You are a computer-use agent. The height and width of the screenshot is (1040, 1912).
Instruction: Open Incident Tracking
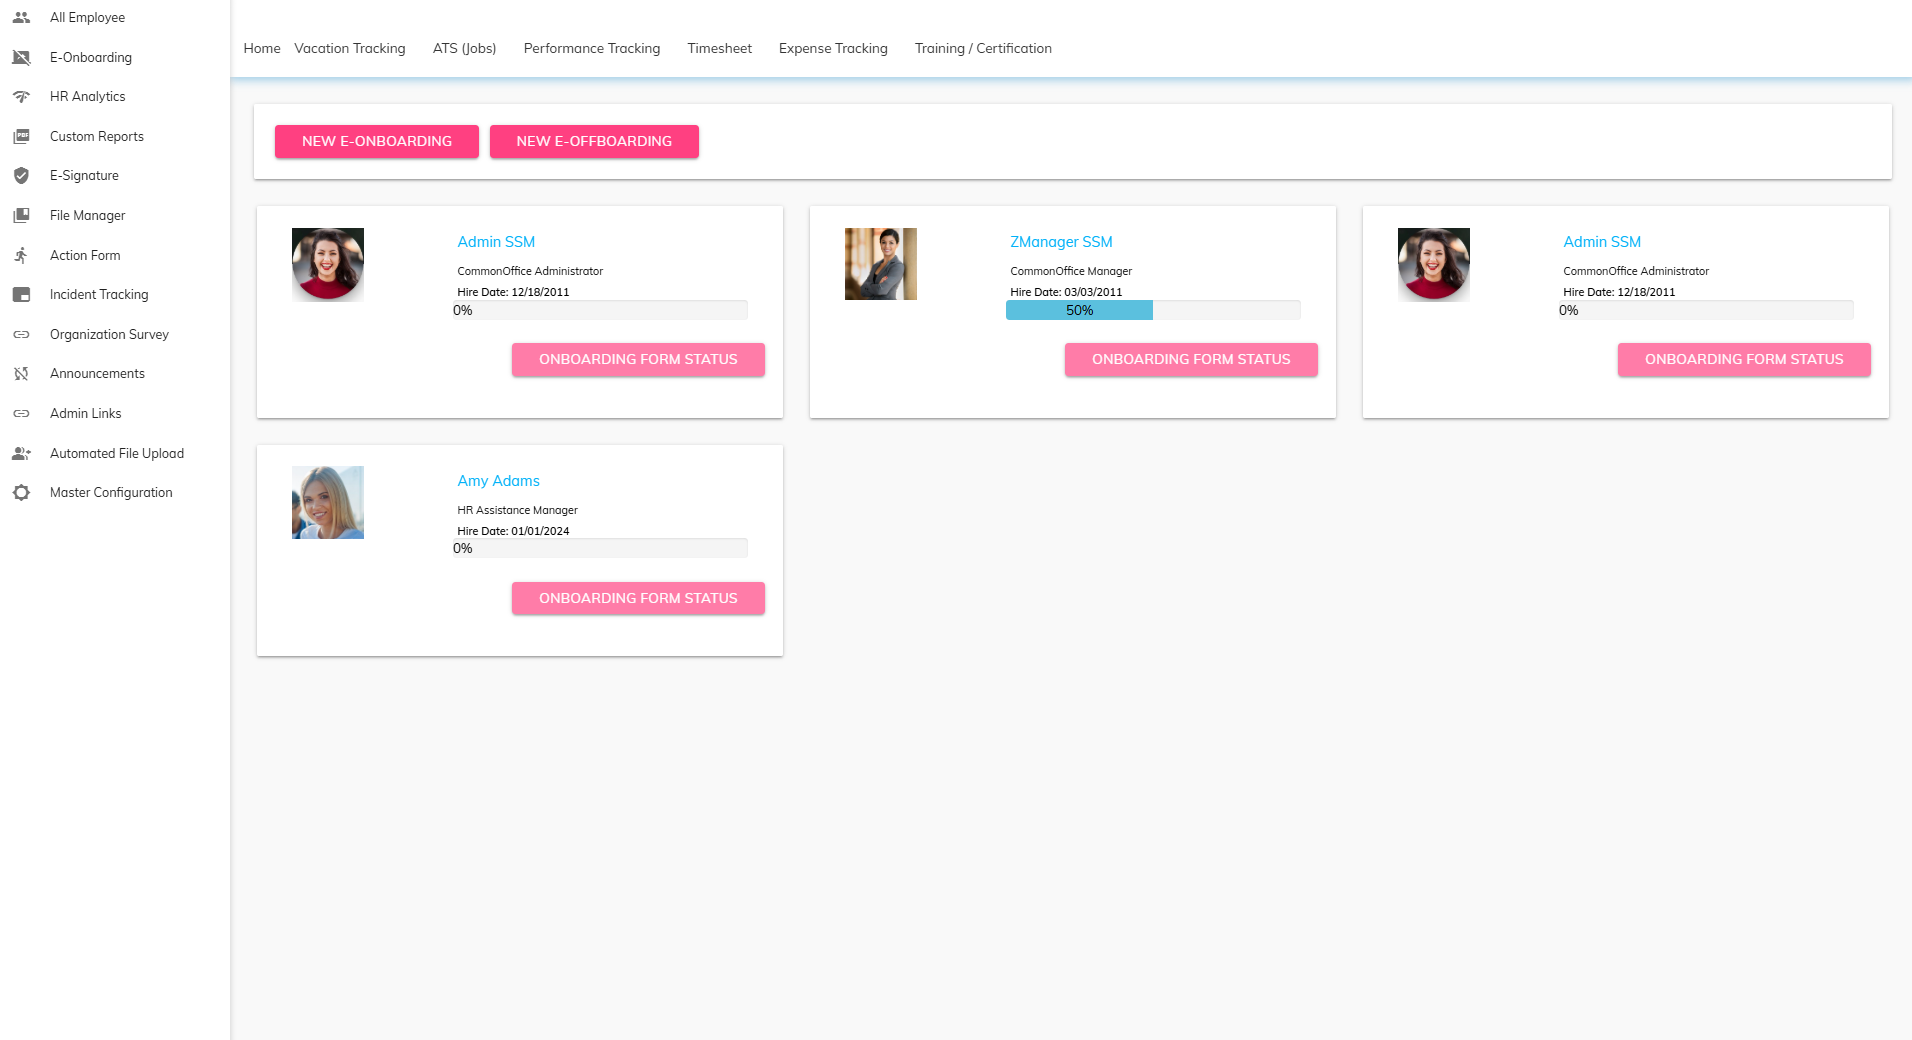coord(98,294)
